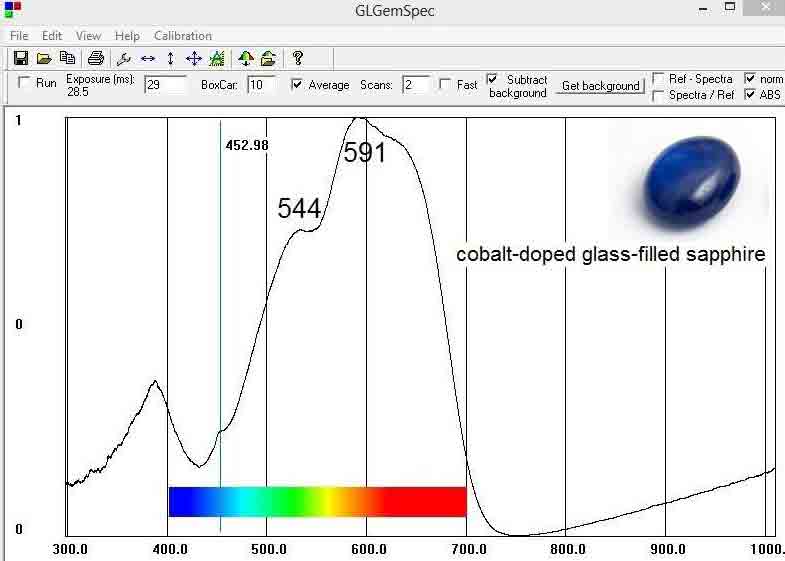Open settings with the wrench icon
Viewport: 785px width, 561px height.
(x=124, y=58)
